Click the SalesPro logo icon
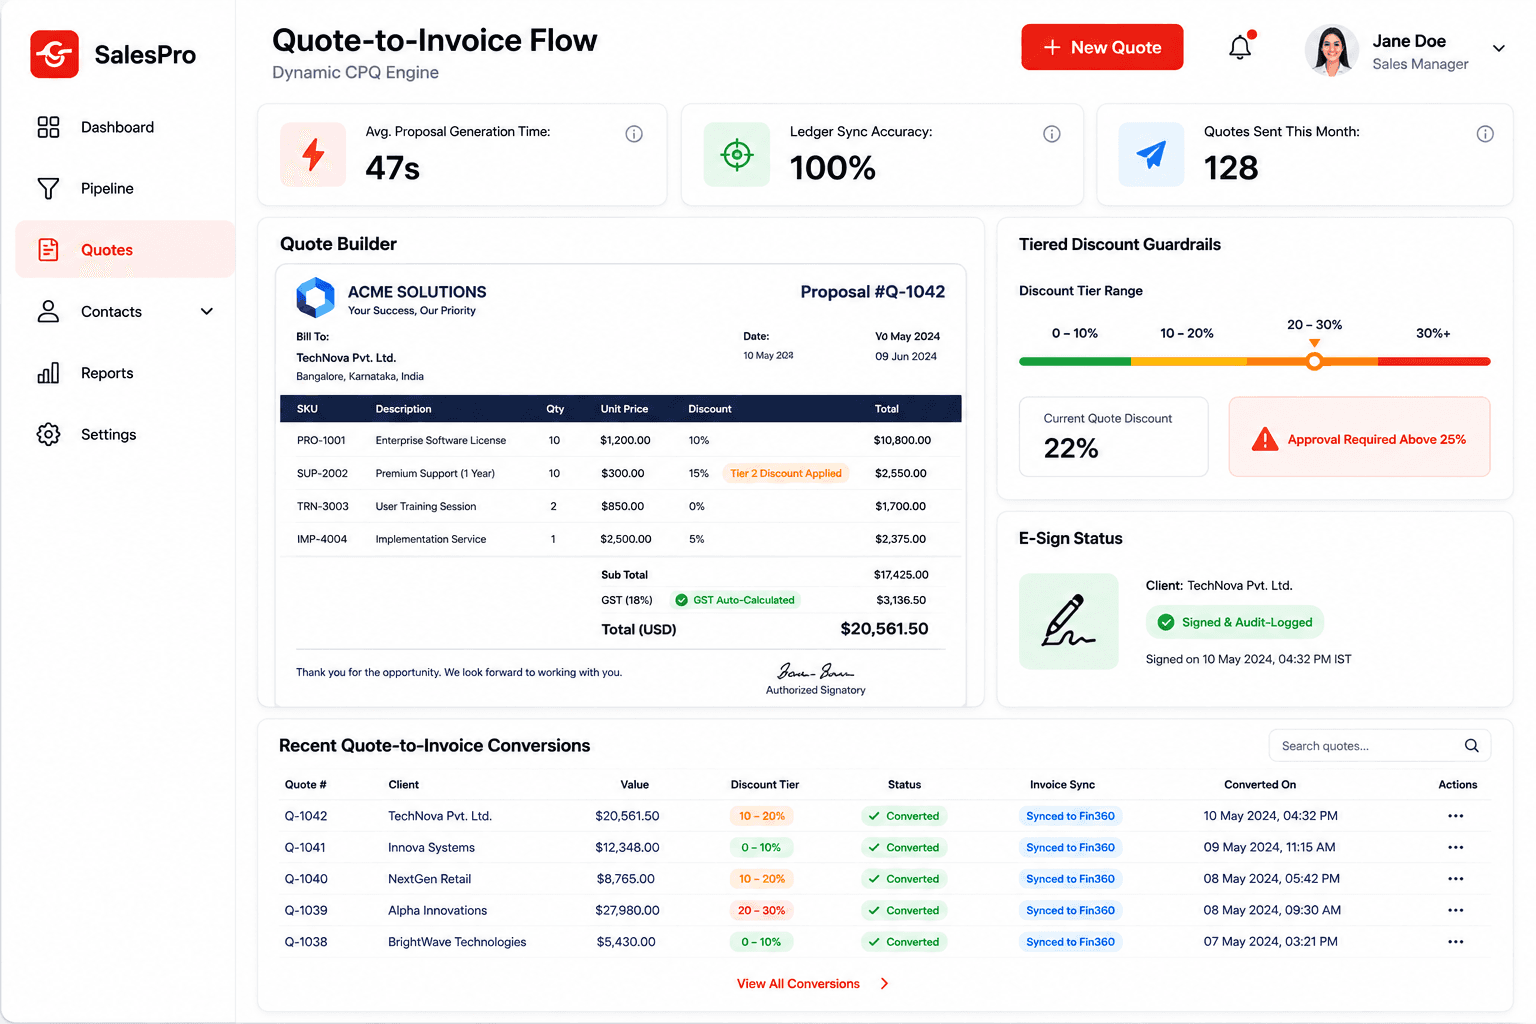Screen dimensions: 1536x1024 [54, 54]
